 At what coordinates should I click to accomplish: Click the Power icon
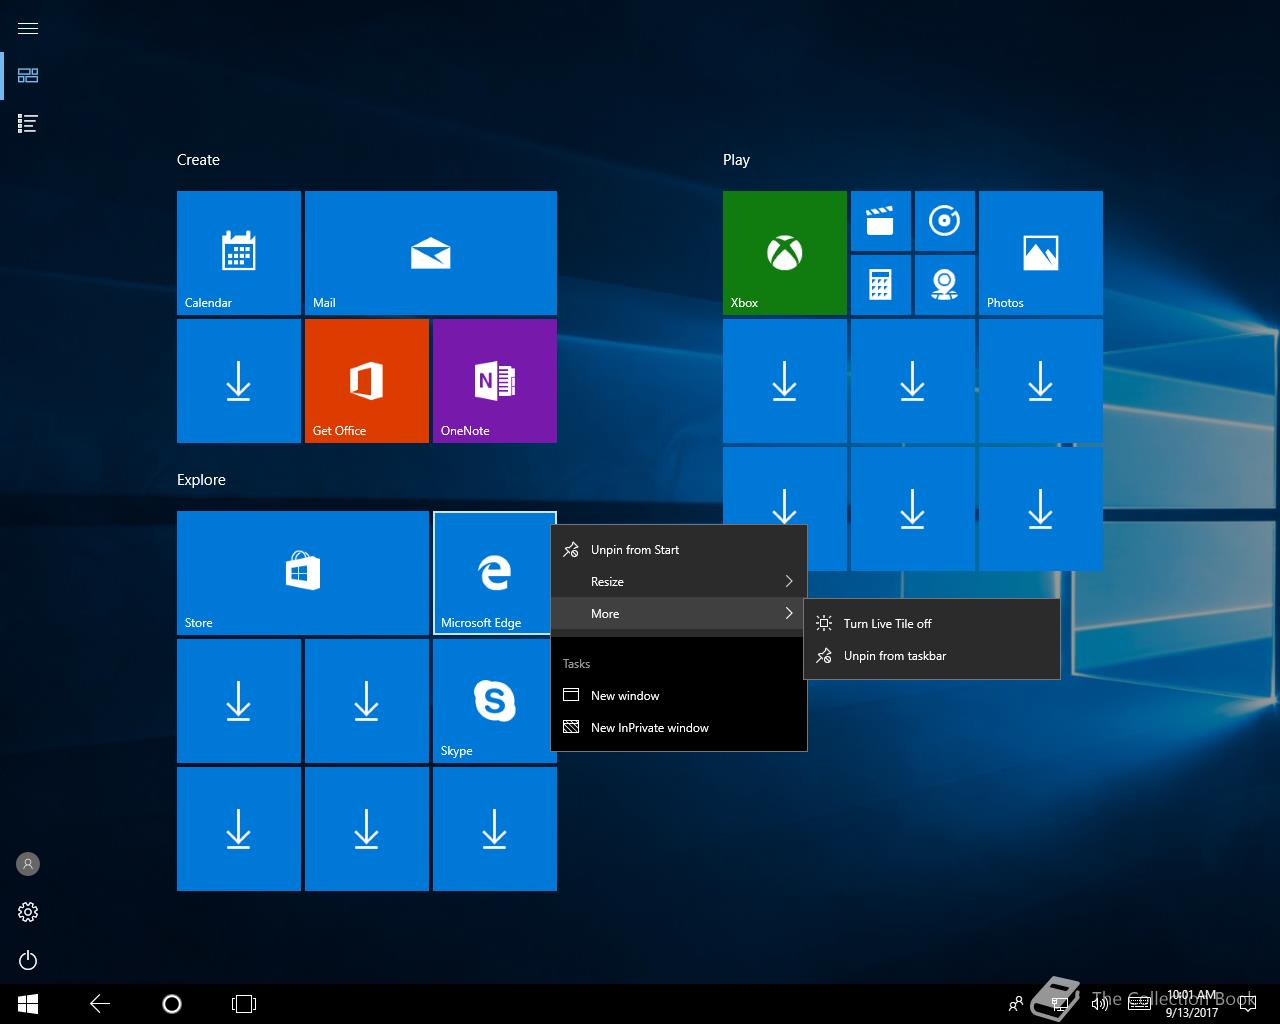point(28,960)
